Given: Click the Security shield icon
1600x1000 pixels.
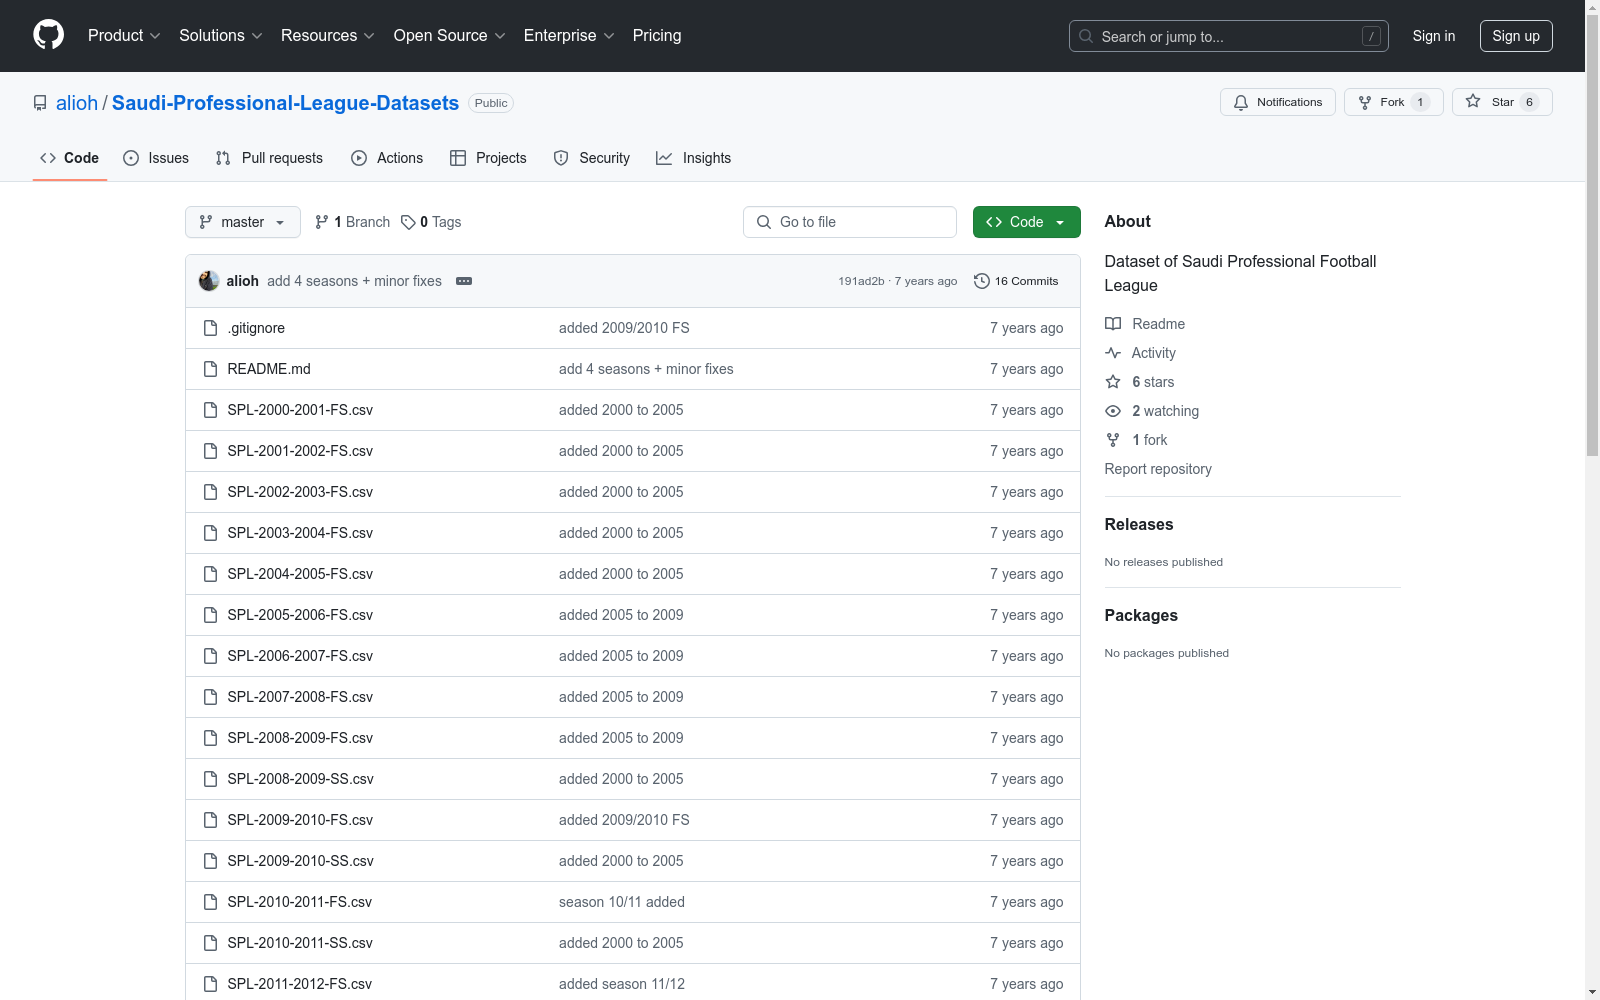Looking at the screenshot, I should (561, 158).
